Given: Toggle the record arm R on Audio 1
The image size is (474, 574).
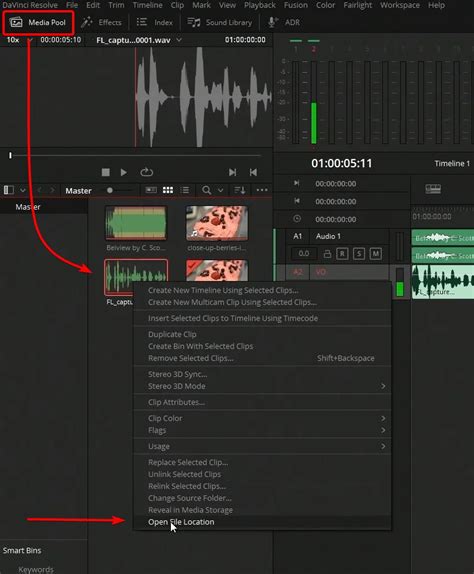Looking at the screenshot, I should [x=342, y=254].
